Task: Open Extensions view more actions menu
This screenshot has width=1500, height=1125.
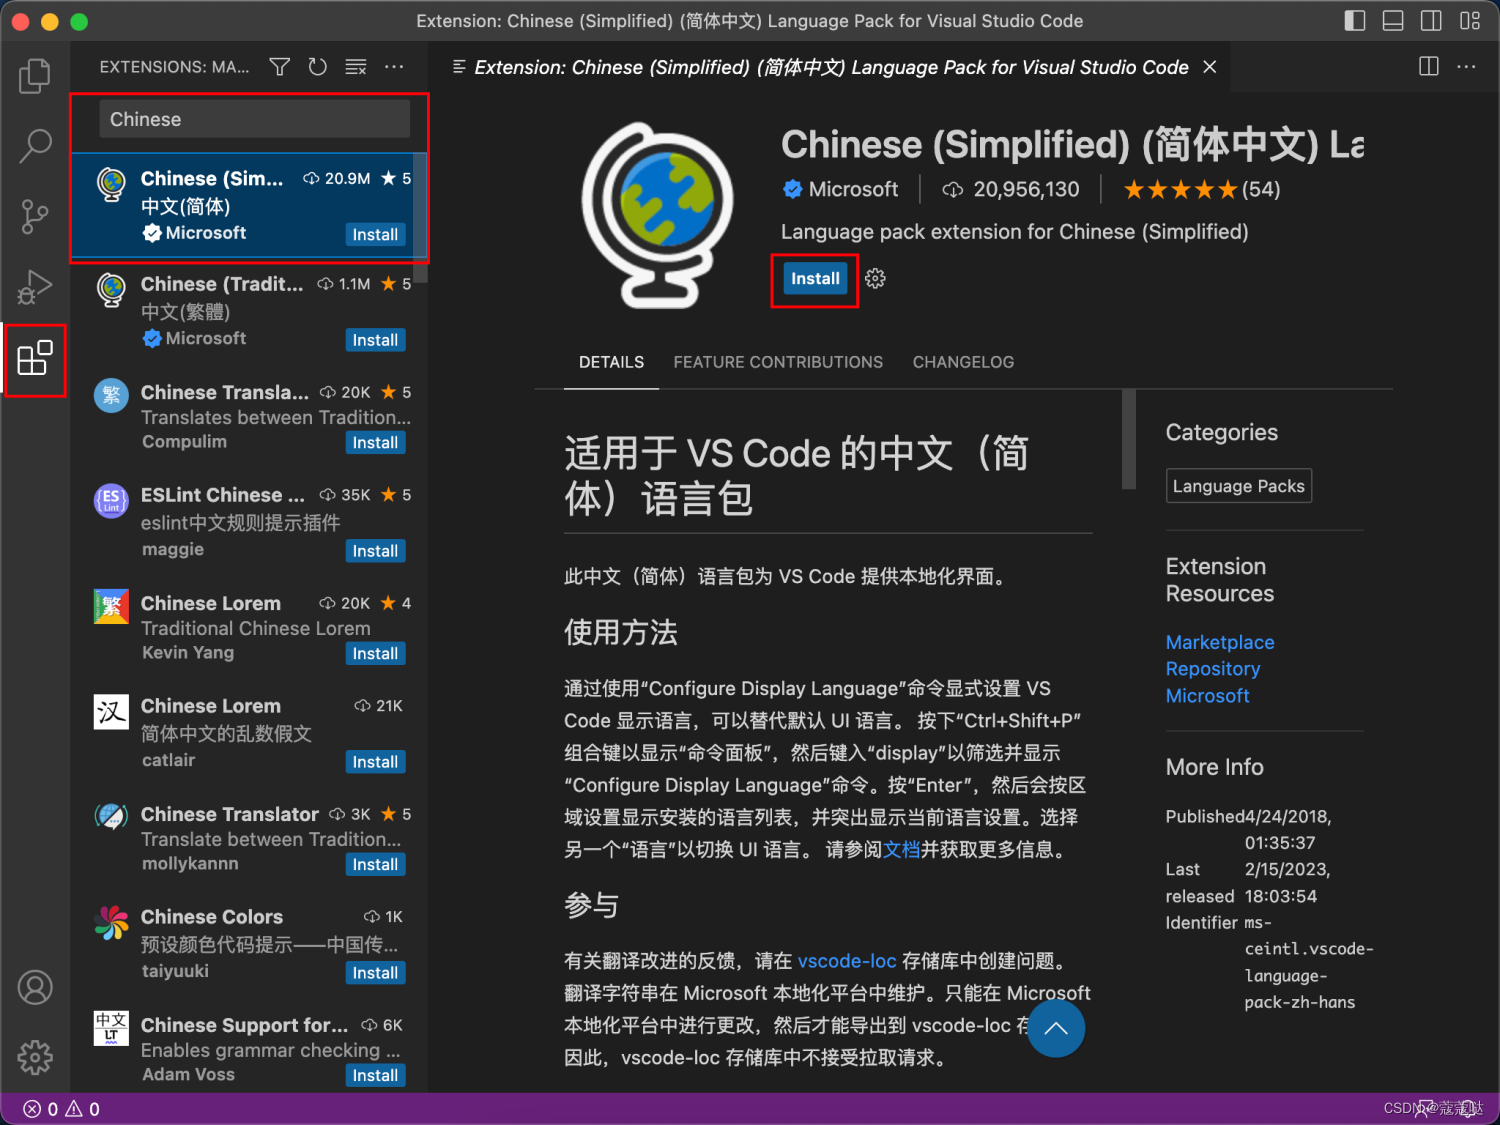Action: point(394,67)
